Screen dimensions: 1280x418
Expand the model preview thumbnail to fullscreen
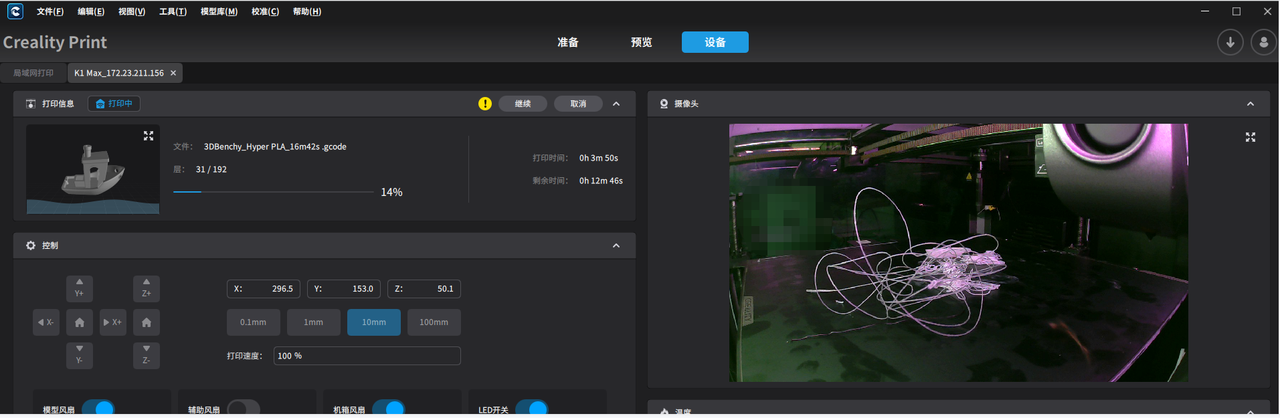148,135
